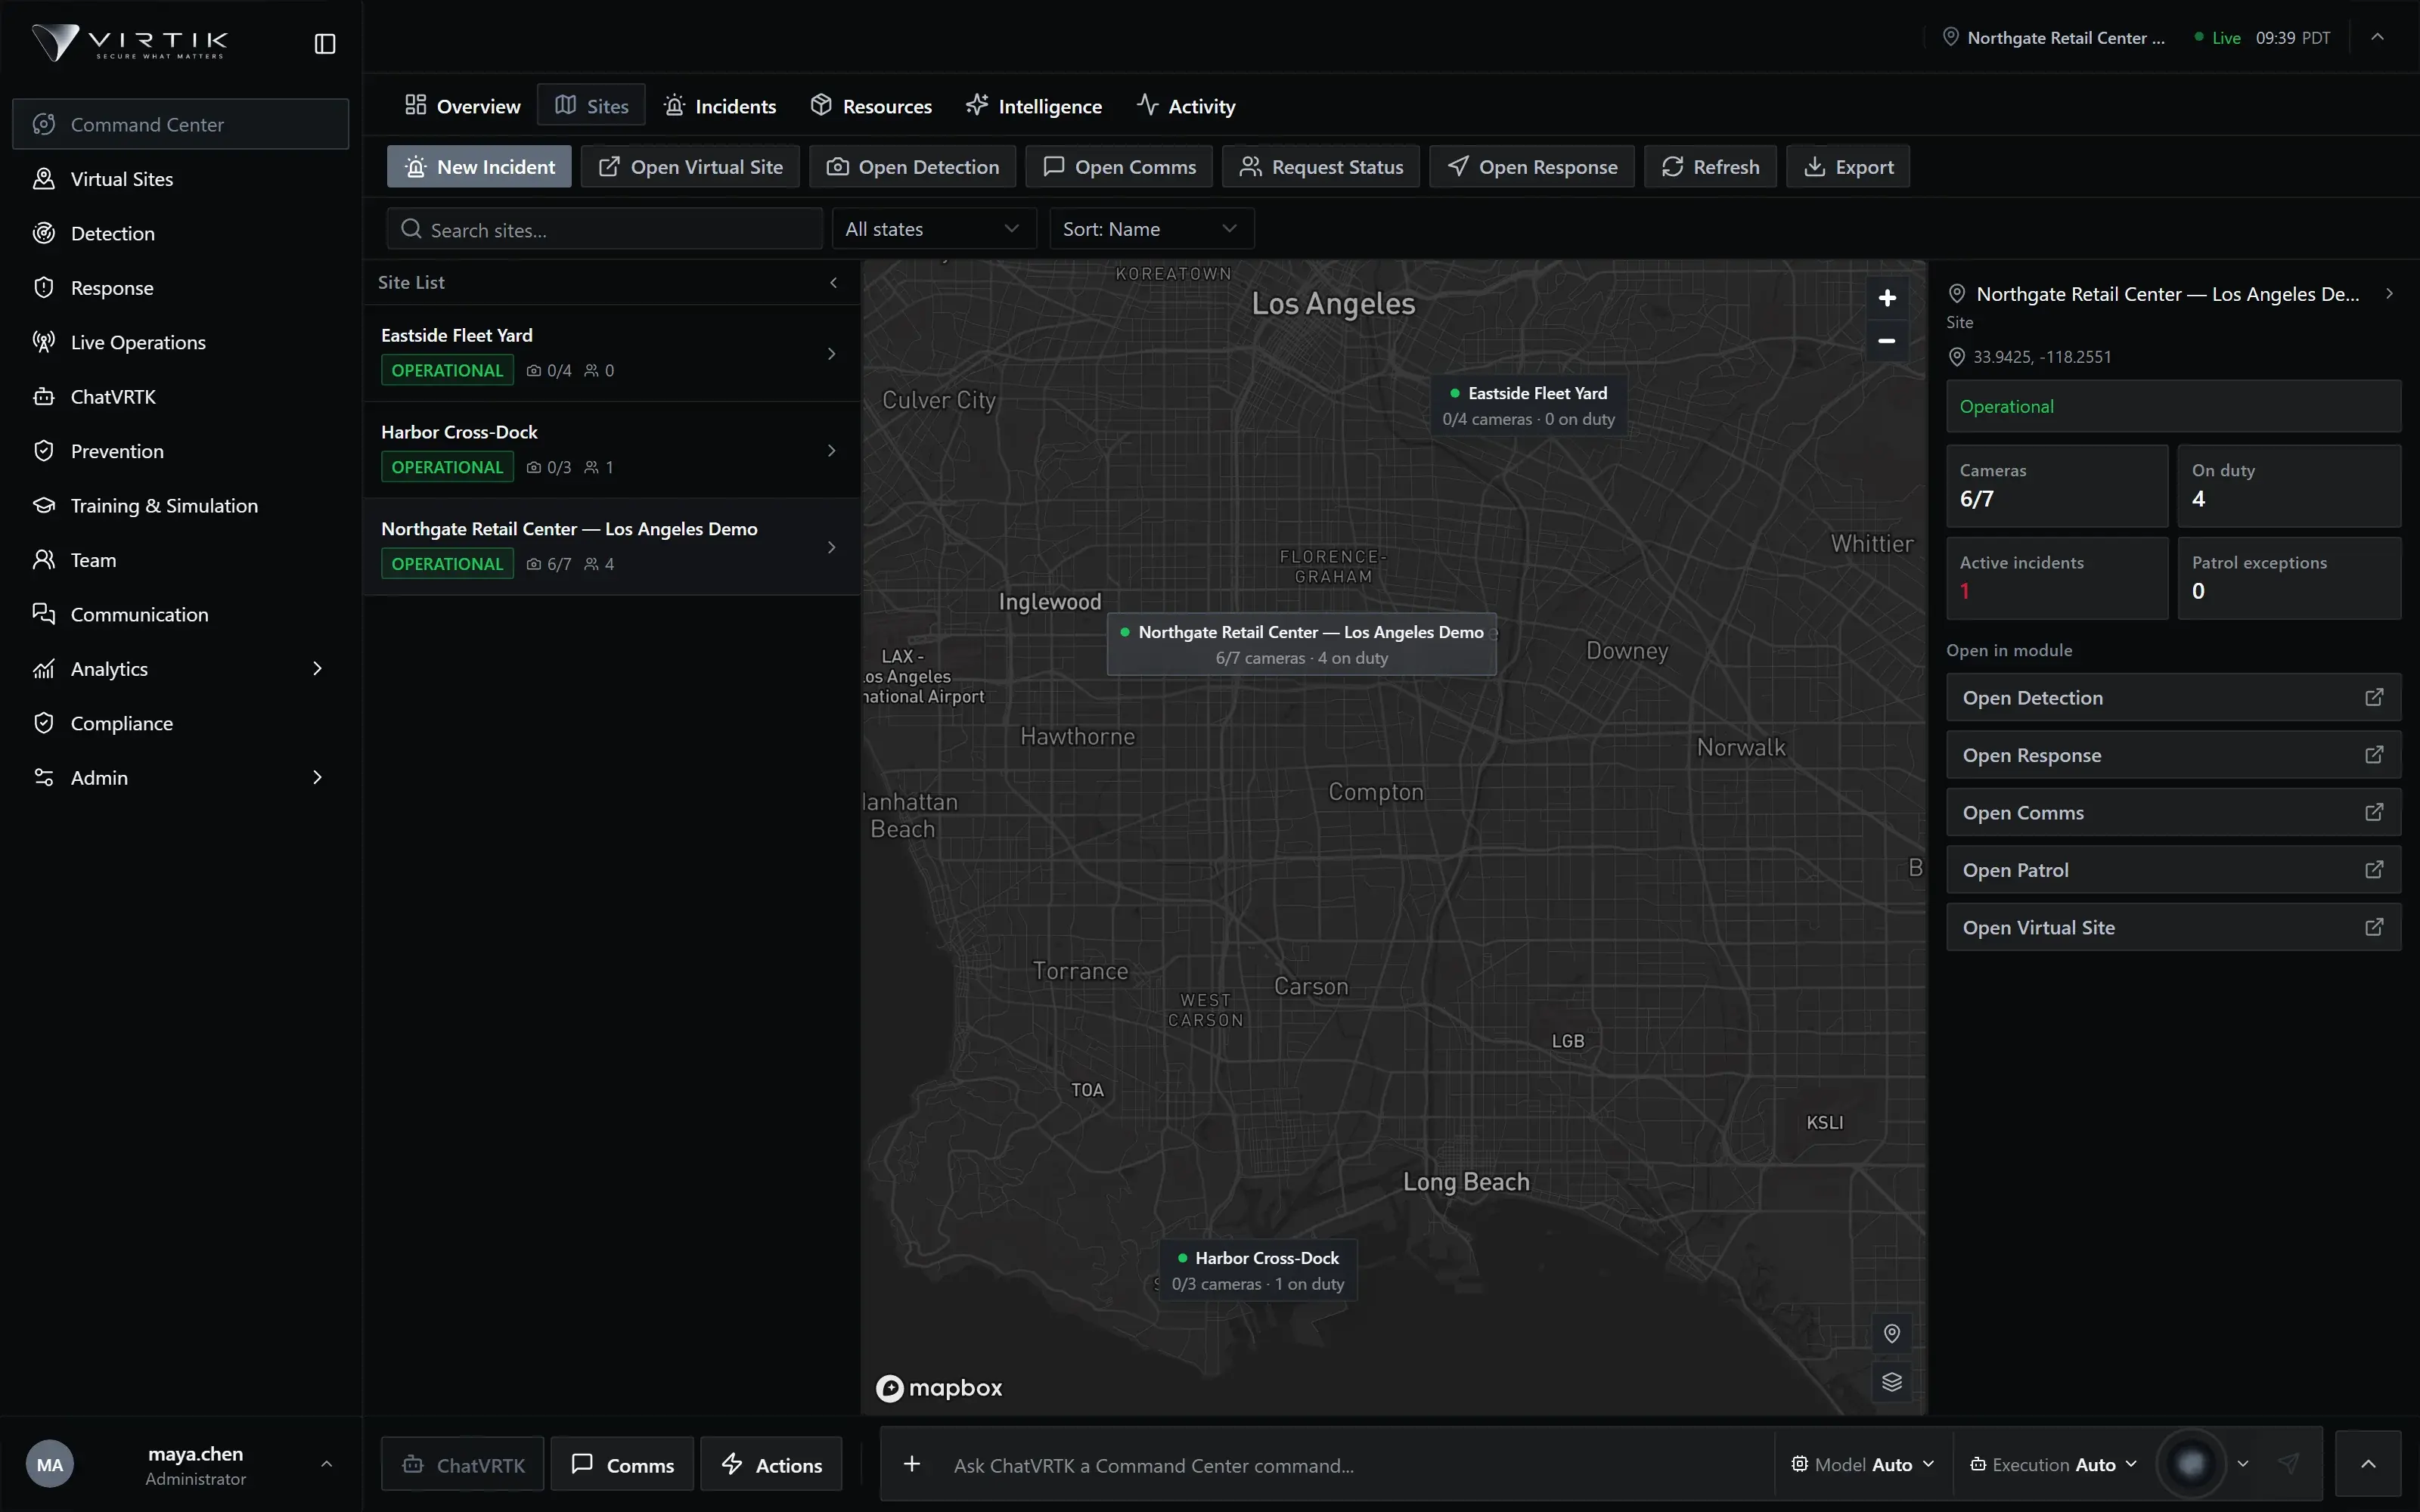Click the Request Status button
2420x1512 pixels.
1321,167
